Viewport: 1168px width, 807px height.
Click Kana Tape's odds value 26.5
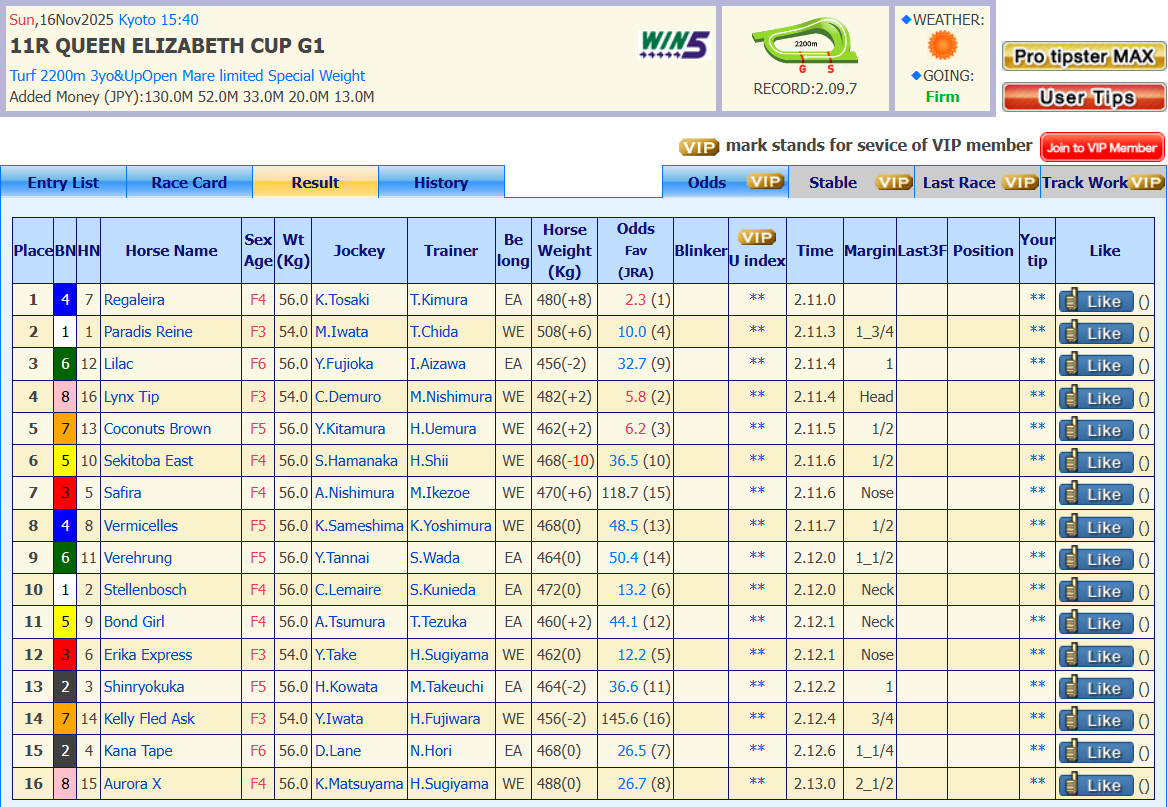tap(632, 750)
